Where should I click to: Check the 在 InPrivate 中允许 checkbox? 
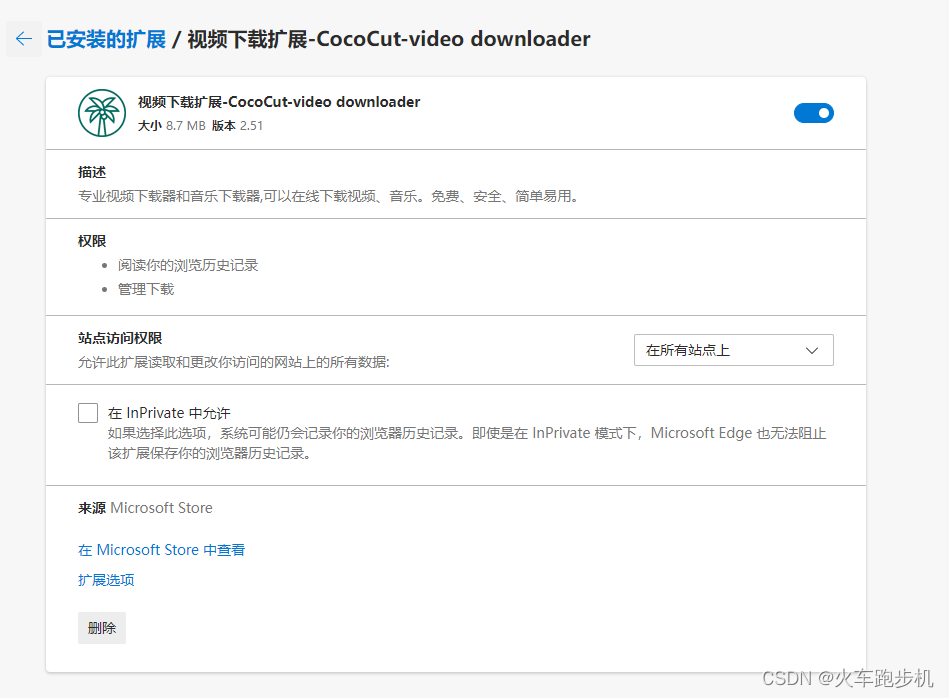pos(88,413)
